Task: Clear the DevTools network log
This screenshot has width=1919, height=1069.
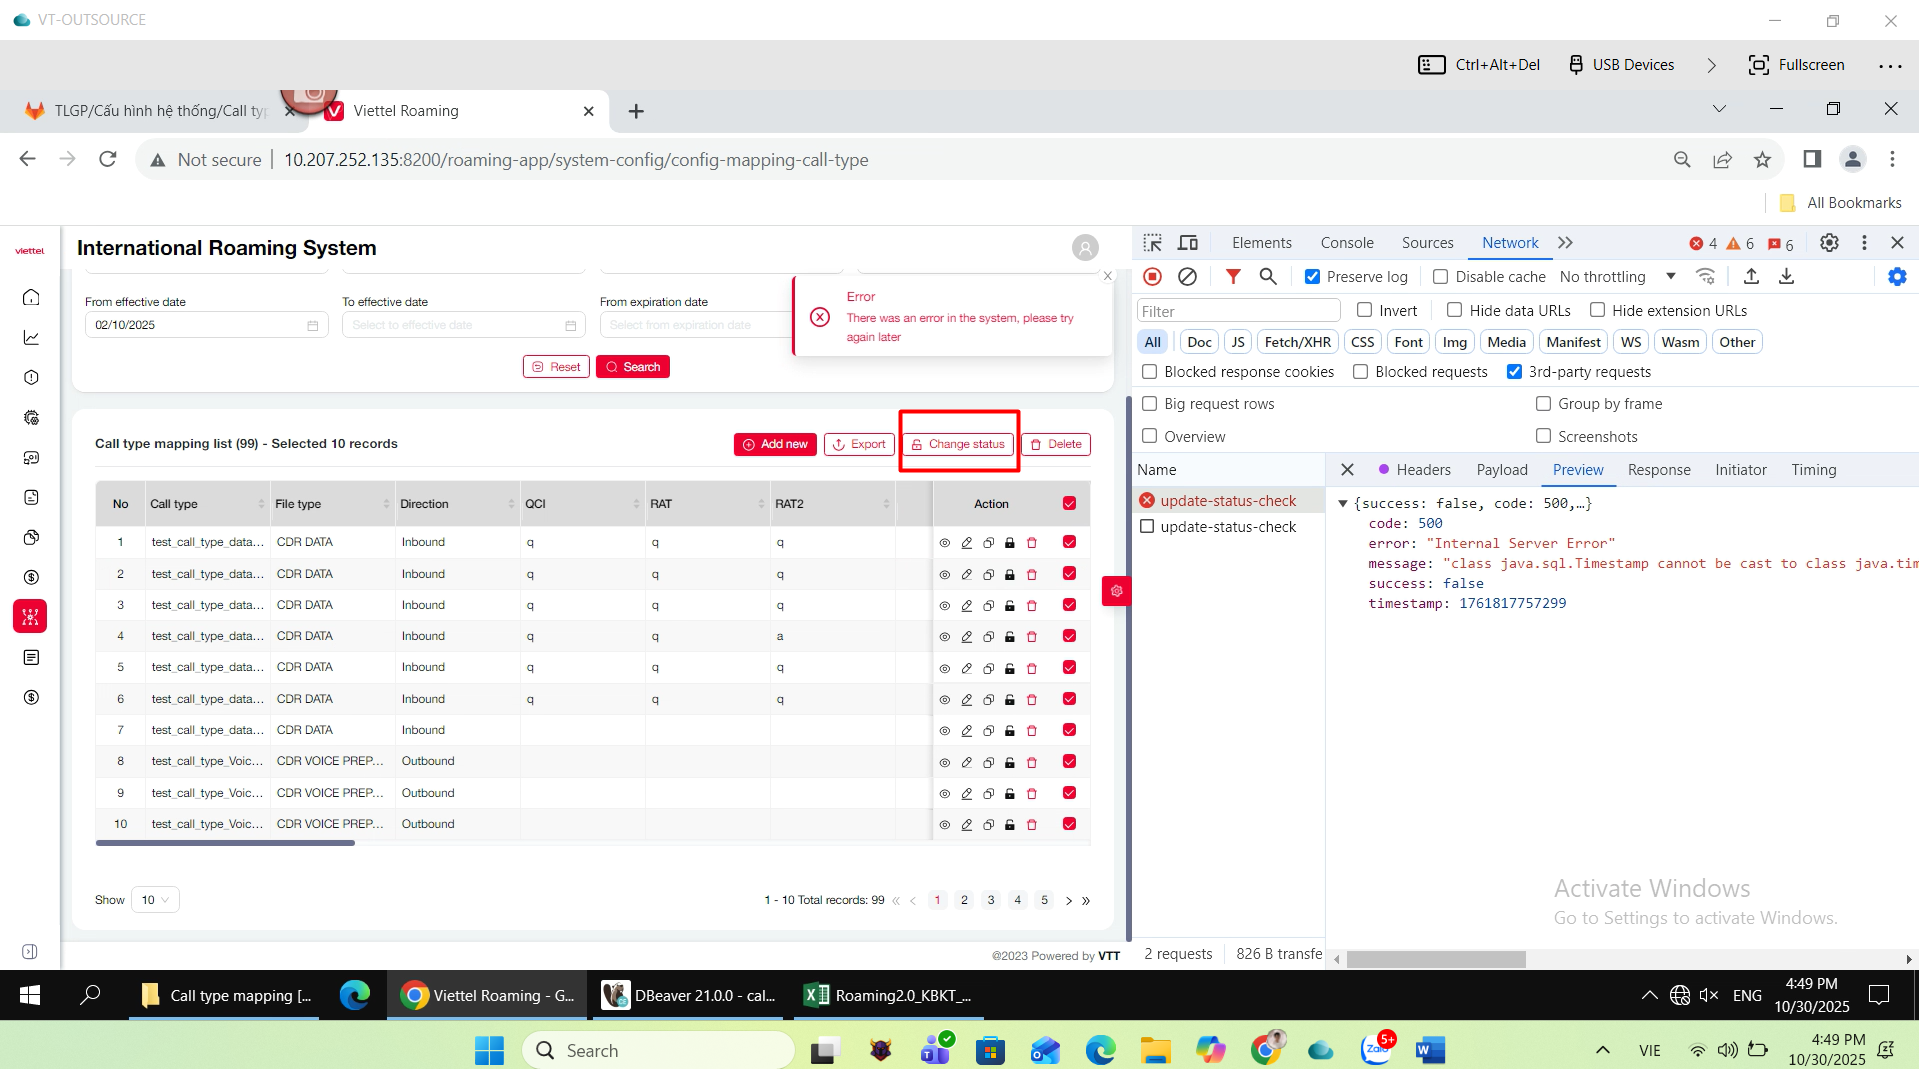Action: coord(1187,277)
